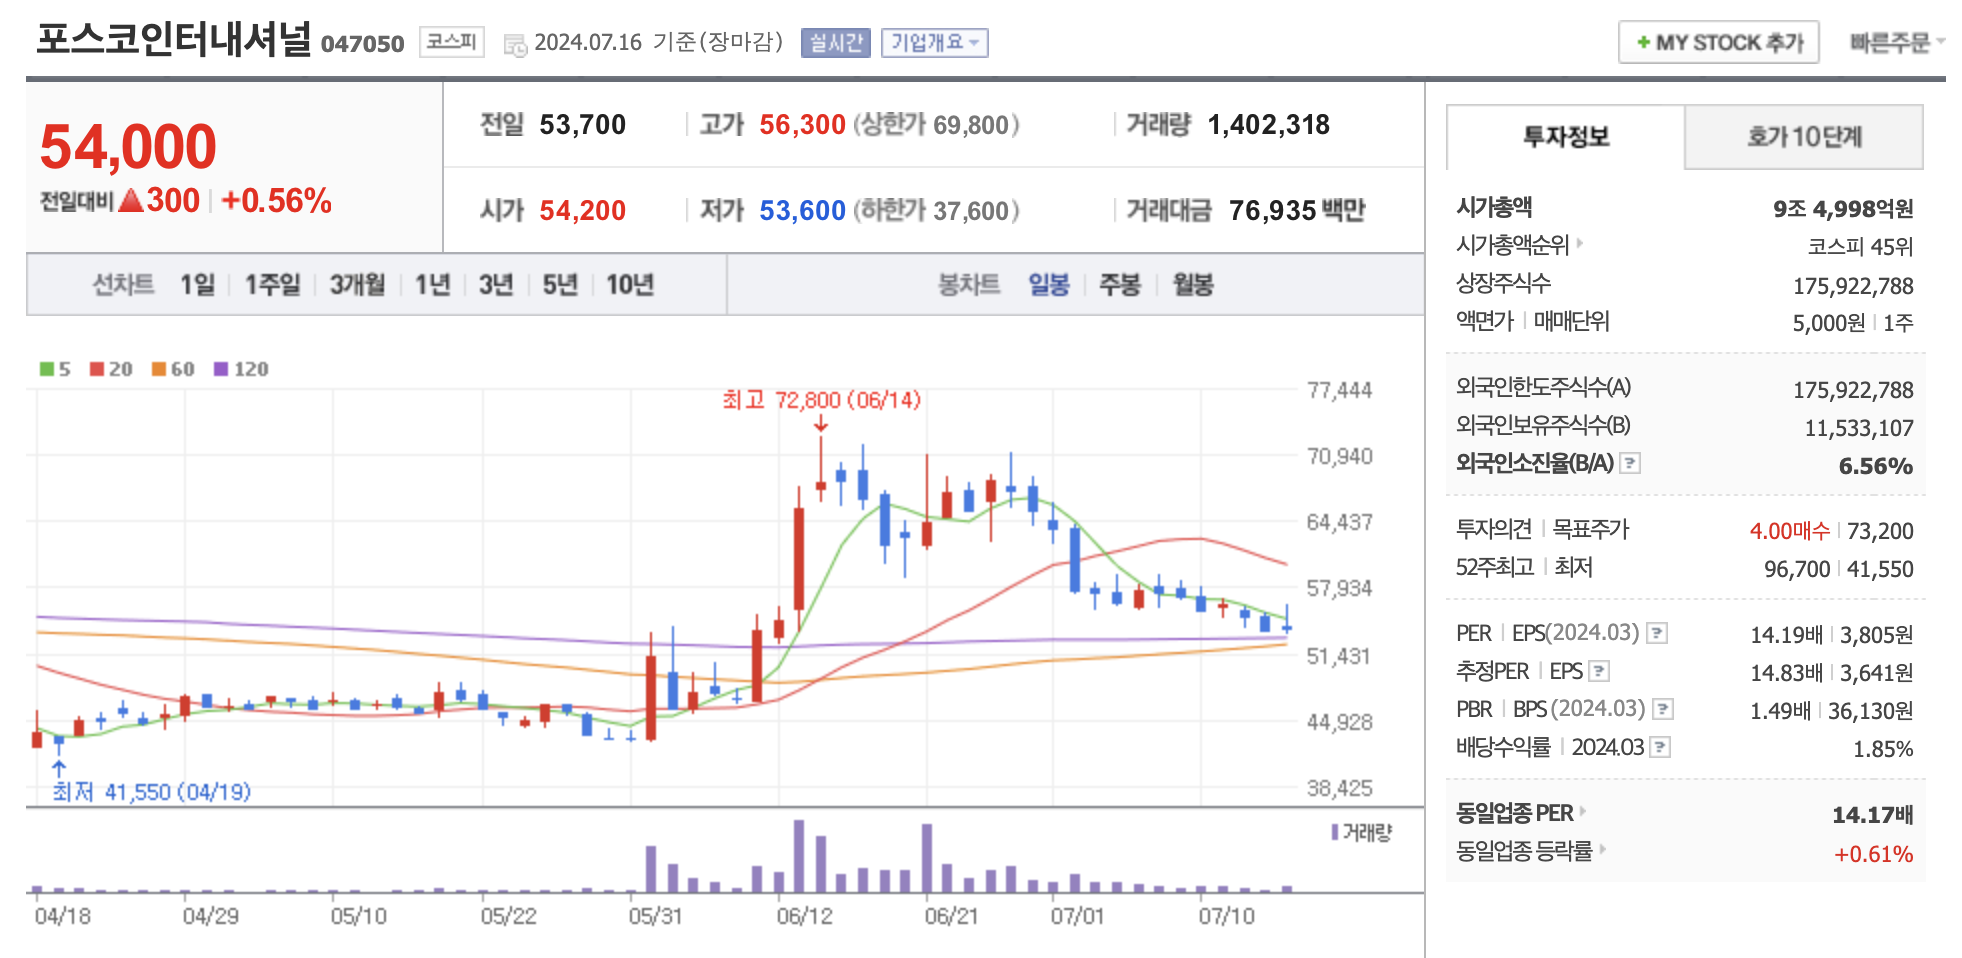Toggle the 실시간 real-time badge
This screenshot has height=958, width=1962.
pyautogui.click(x=836, y=42)
